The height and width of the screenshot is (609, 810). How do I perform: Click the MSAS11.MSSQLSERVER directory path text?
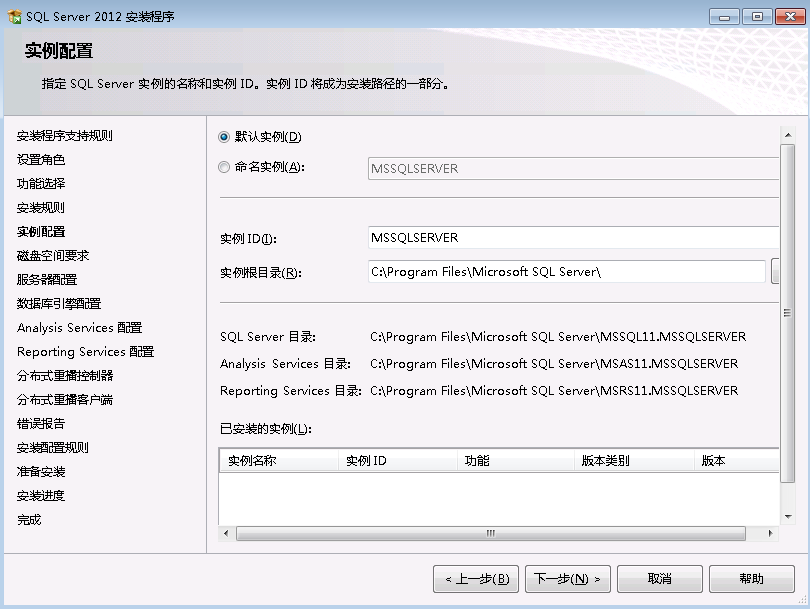pyautogui.click(x=554, y=364)
